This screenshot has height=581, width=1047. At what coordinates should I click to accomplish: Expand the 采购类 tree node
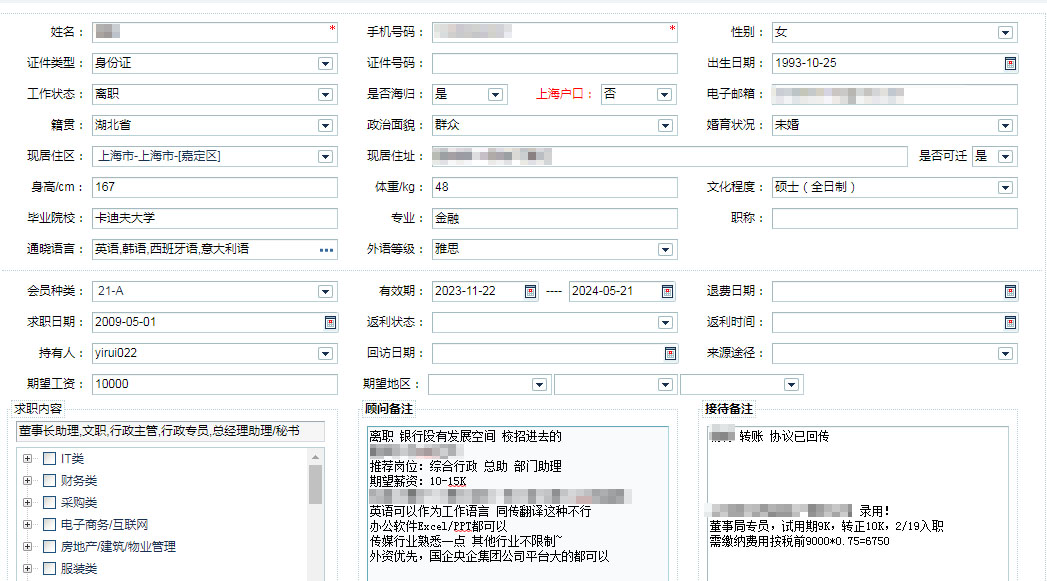tap(27, 503)
